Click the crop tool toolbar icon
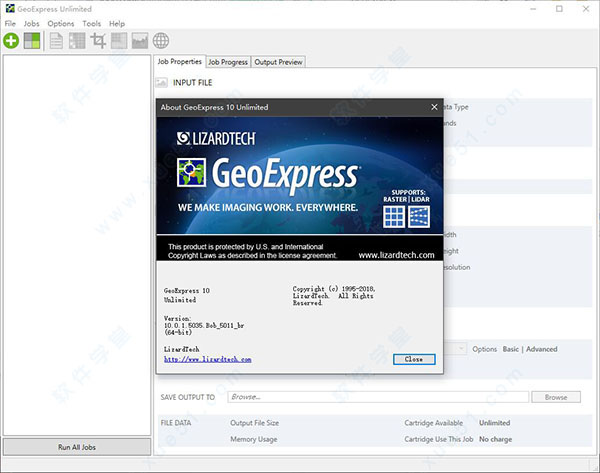This screenshot has width=600, height=473. [98, 40]
